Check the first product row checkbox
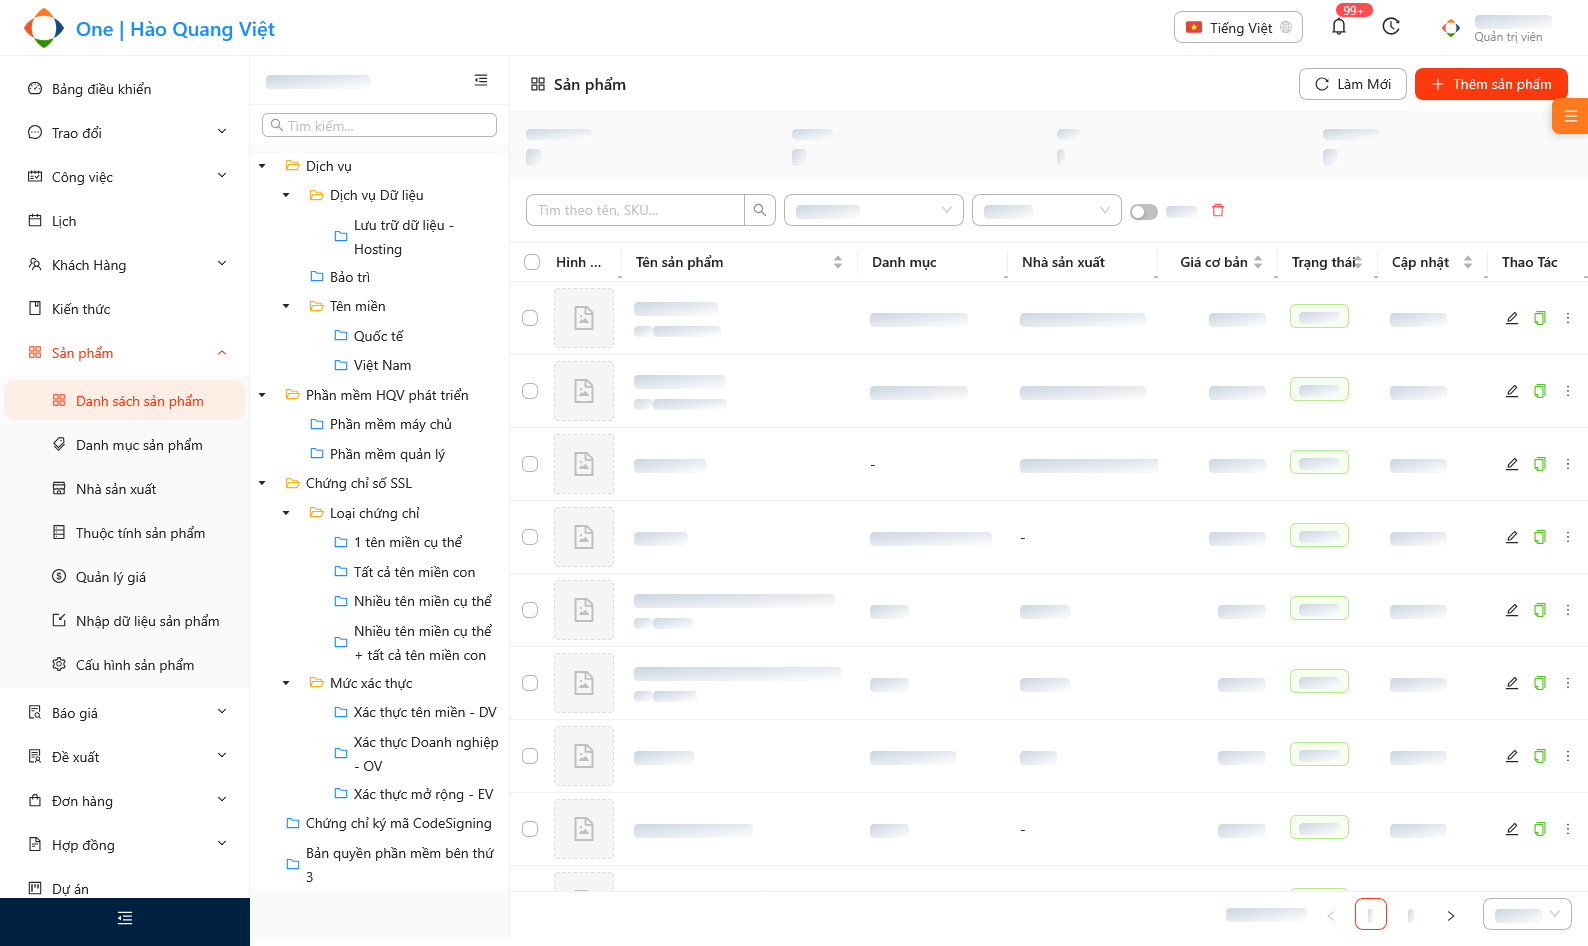The image size is (1588, 946). tap(530, 318)
